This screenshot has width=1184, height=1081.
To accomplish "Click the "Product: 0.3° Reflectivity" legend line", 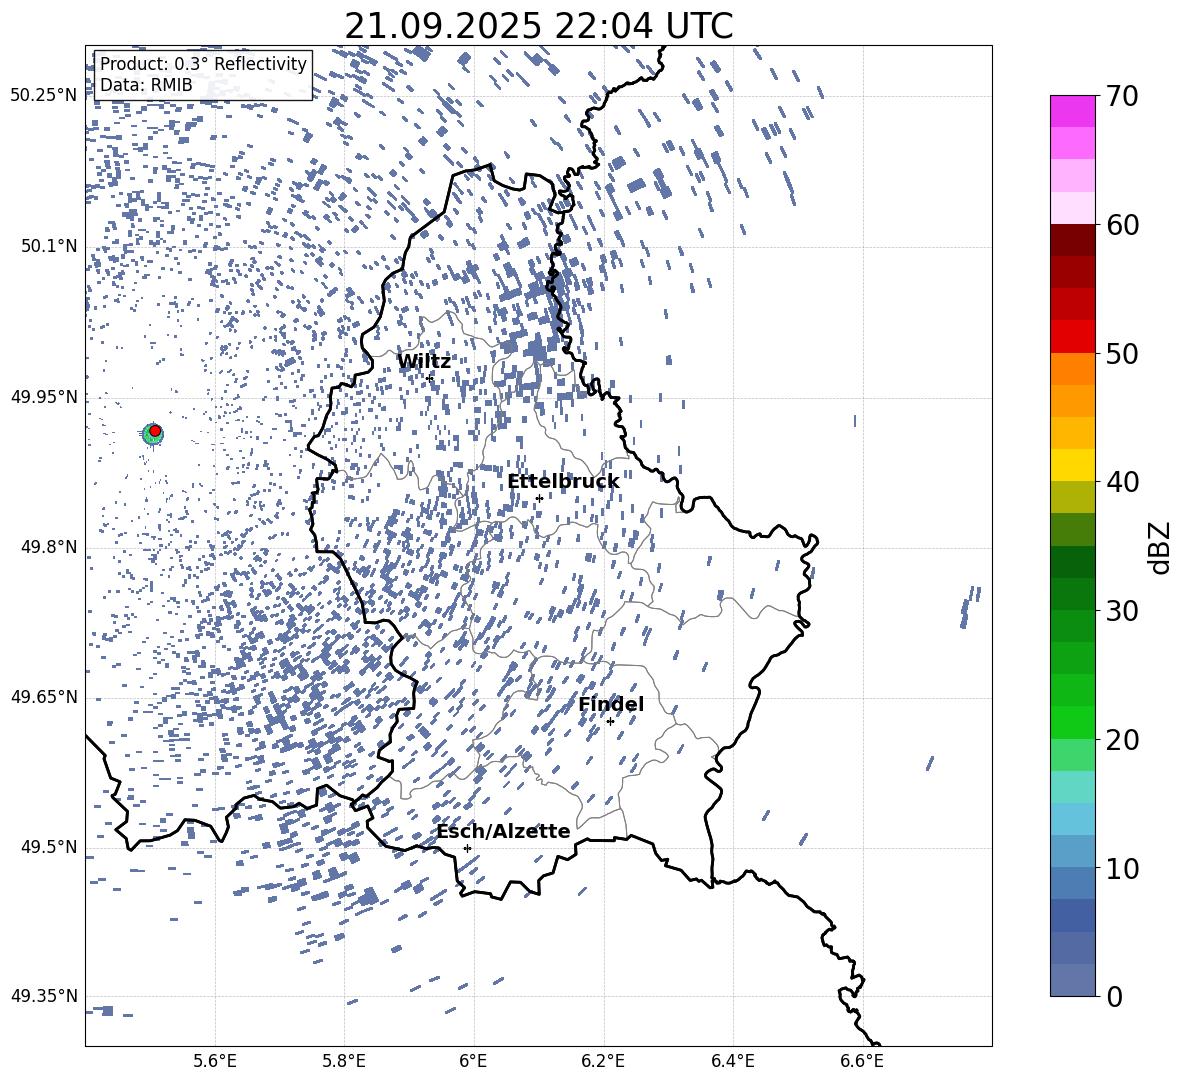I will [203, 63].
